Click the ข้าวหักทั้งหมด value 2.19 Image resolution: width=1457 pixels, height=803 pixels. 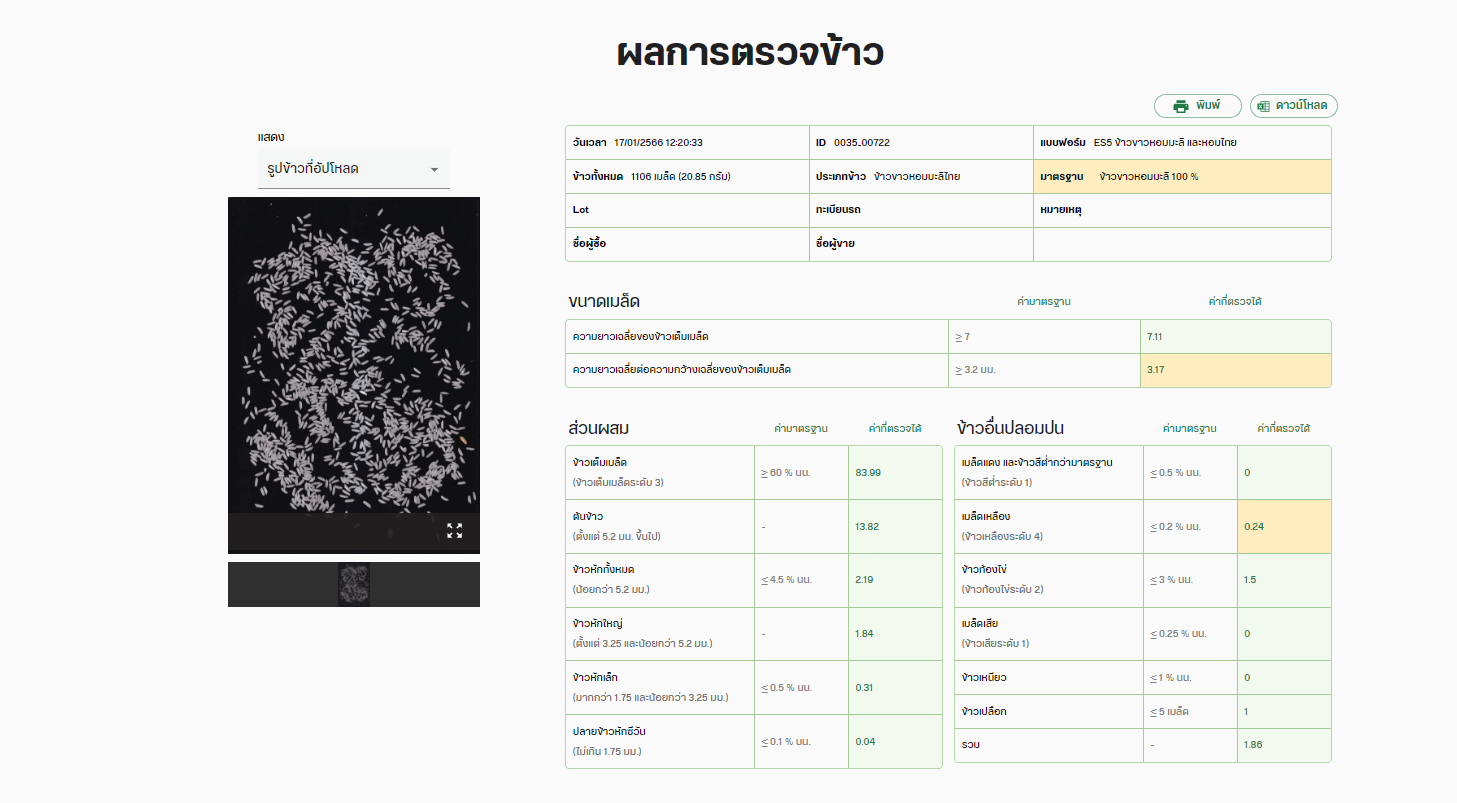tap(894, 580)
